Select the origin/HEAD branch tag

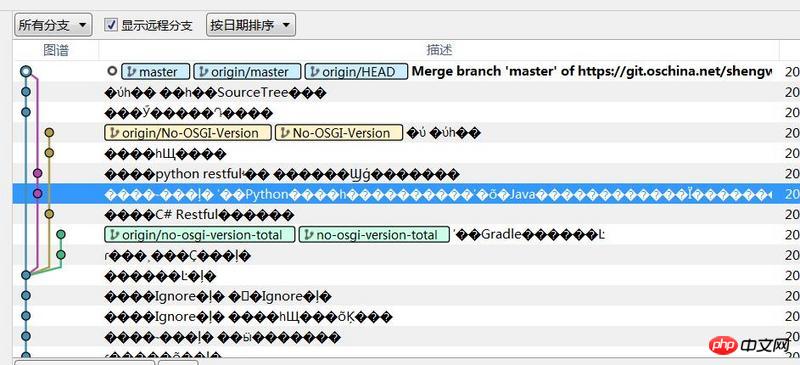pos(356,72)
